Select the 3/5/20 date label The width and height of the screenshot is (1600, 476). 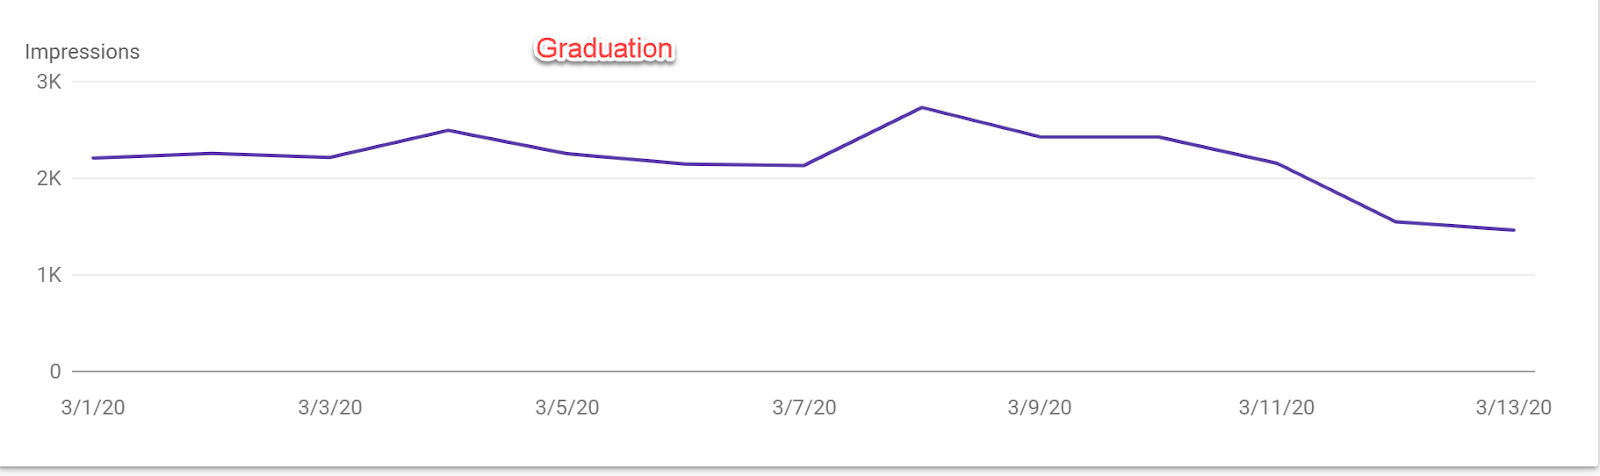567,407
